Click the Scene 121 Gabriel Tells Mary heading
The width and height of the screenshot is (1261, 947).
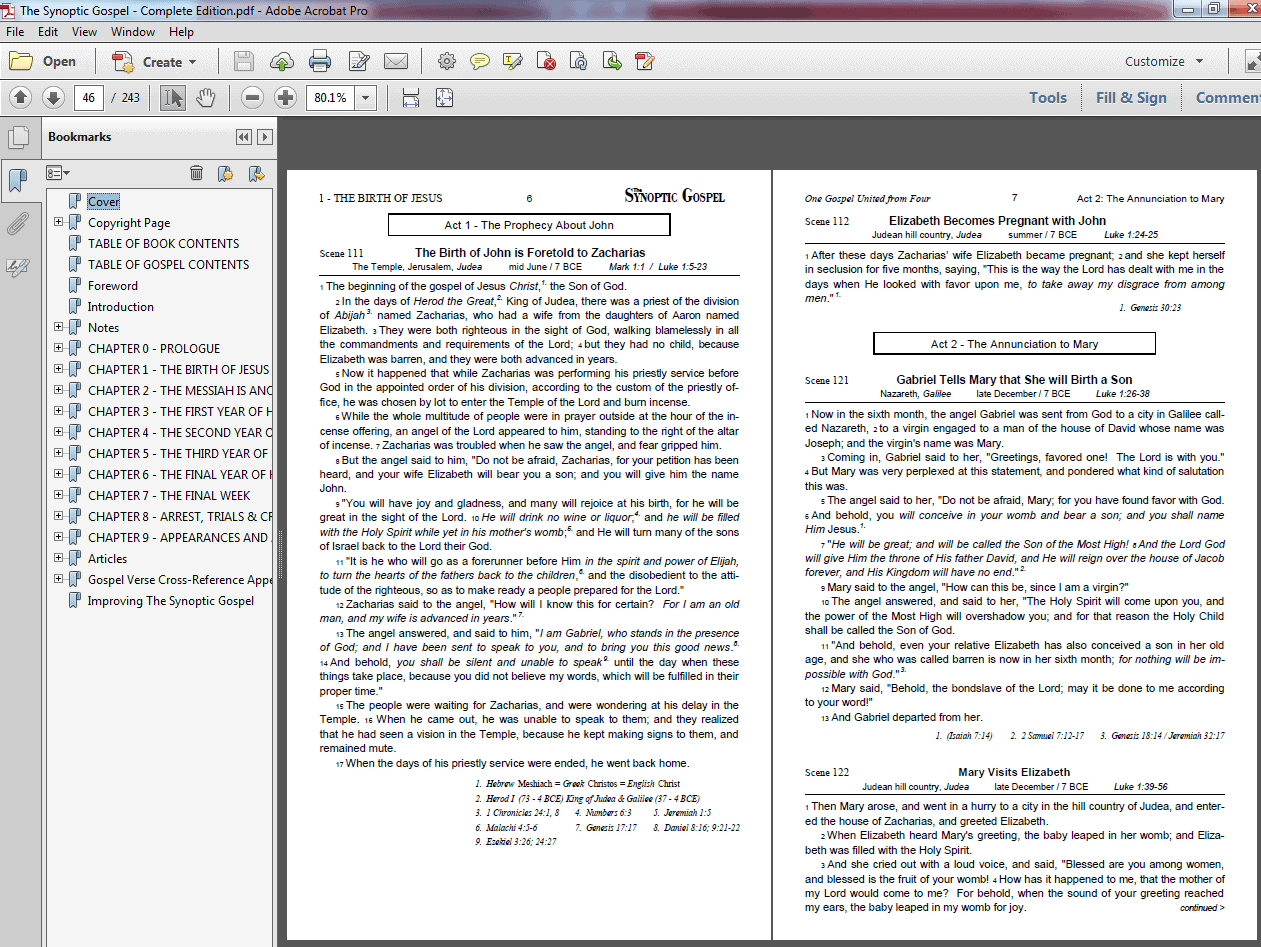coord(1014,380)
